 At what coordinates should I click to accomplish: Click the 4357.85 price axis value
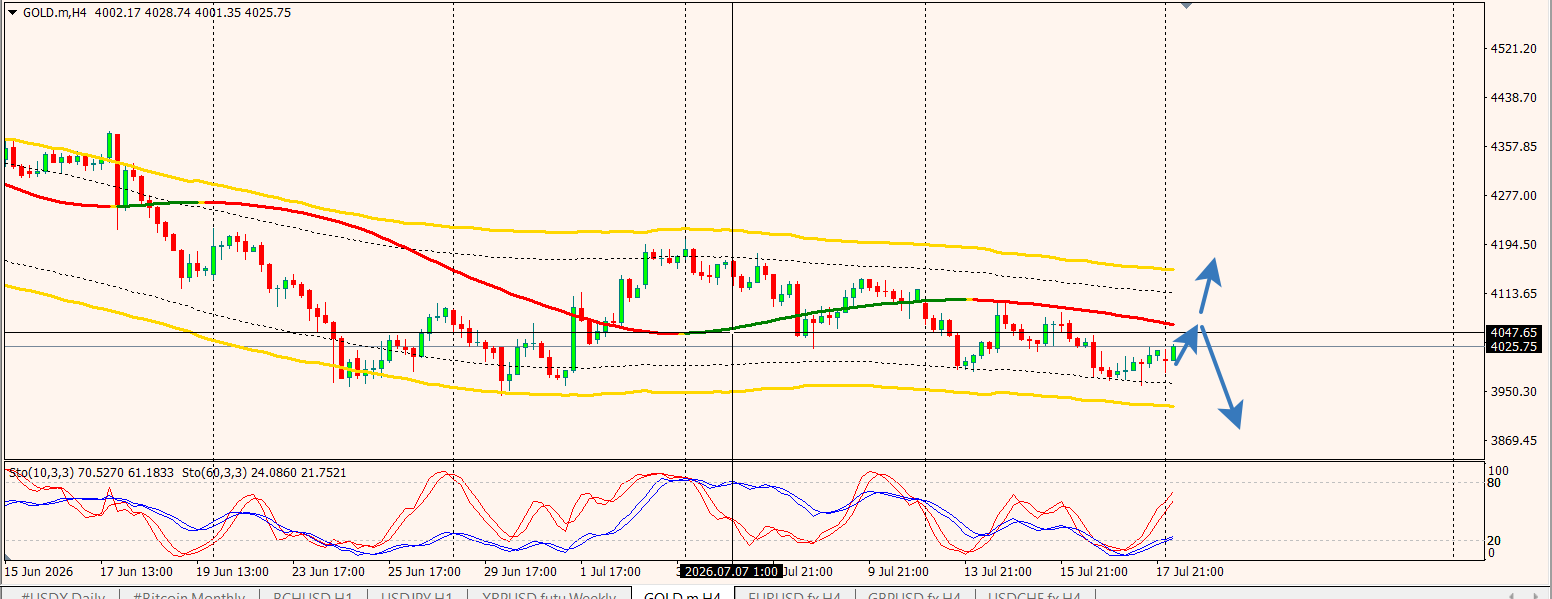tap(1513, 146)
